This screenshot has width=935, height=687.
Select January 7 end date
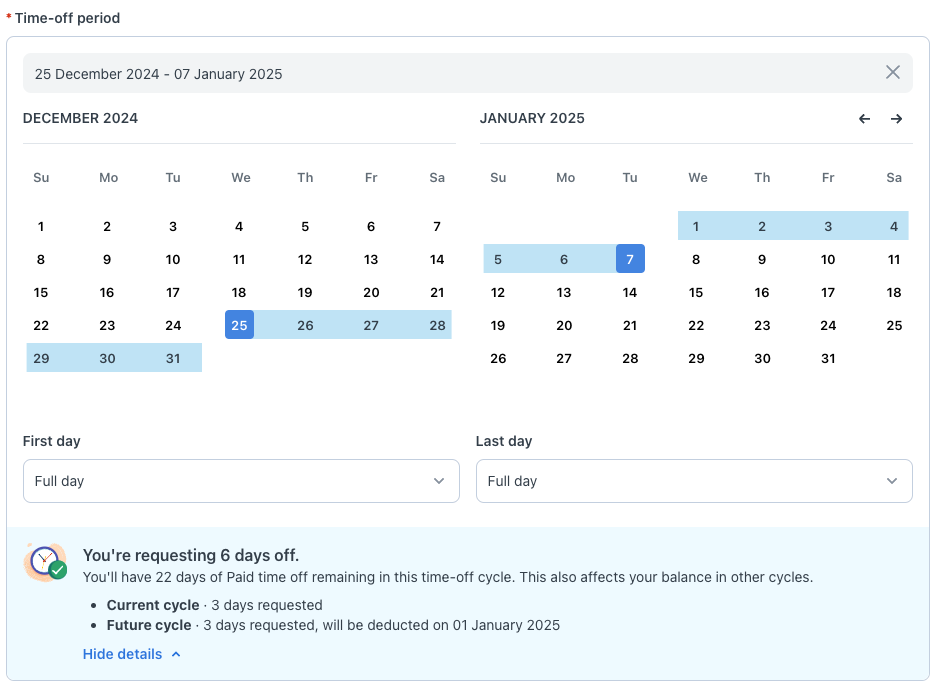pos(630,259)
